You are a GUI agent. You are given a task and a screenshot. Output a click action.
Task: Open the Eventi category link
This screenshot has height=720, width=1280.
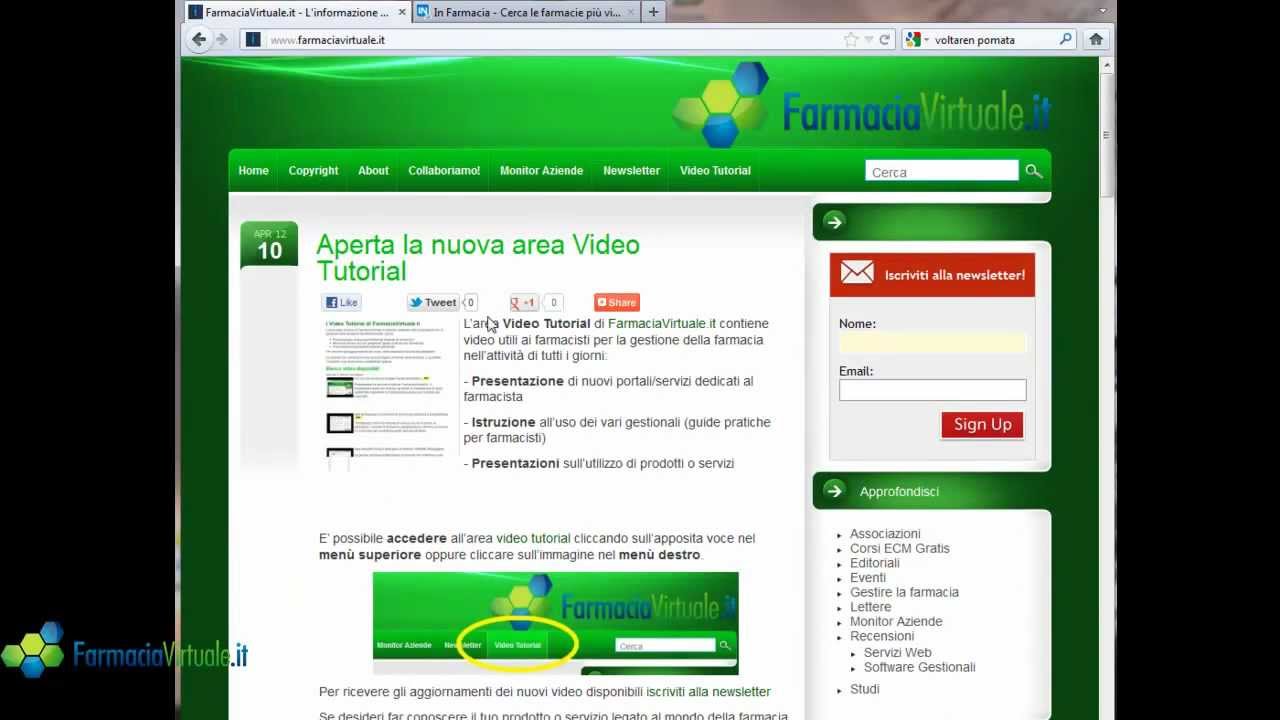(x=868, y=577)
